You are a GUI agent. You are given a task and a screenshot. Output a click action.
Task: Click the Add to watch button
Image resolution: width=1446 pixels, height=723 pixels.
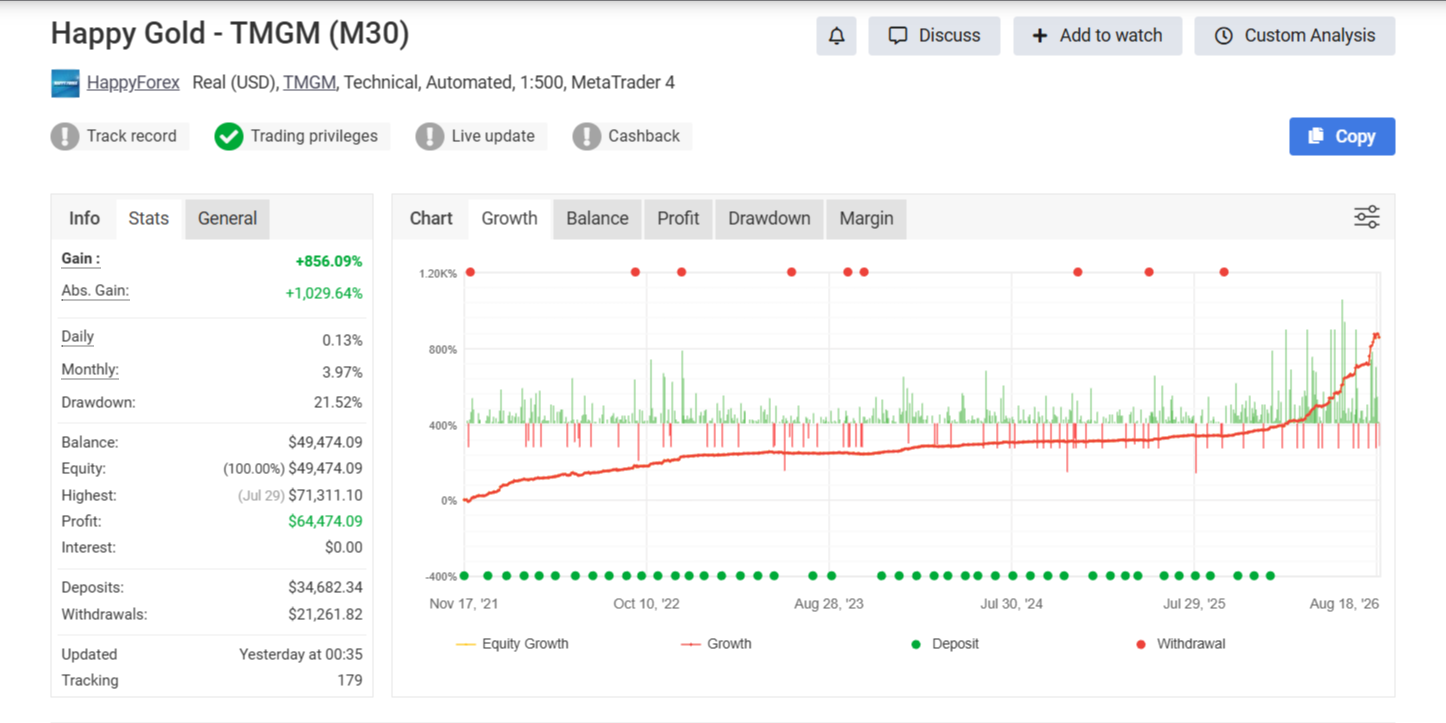point(1097,36)
